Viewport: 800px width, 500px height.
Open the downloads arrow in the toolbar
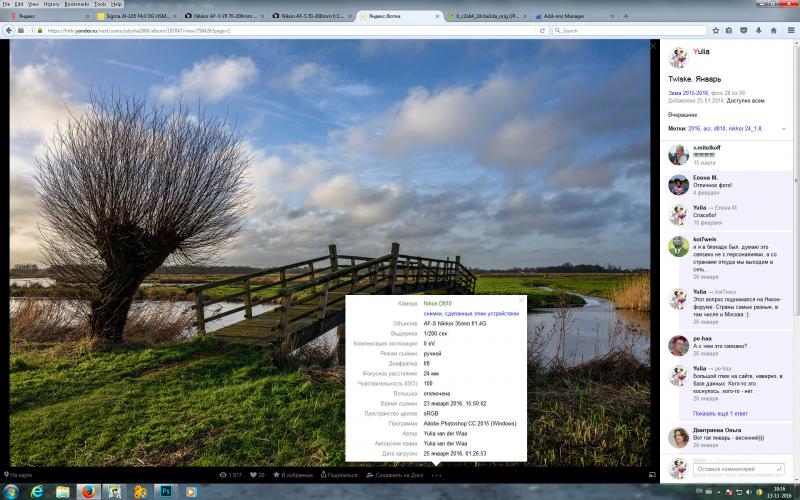pyautogui.click(x=759, y=31)
